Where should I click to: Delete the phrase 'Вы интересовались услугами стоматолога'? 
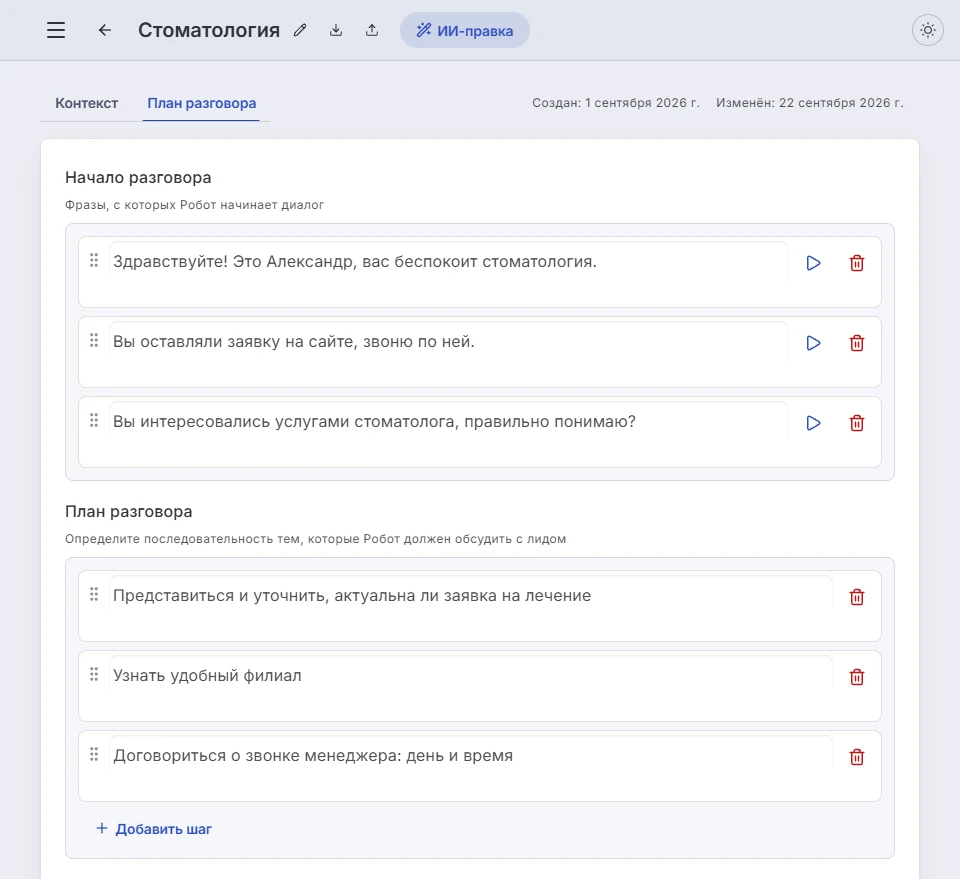click(857, 423)
